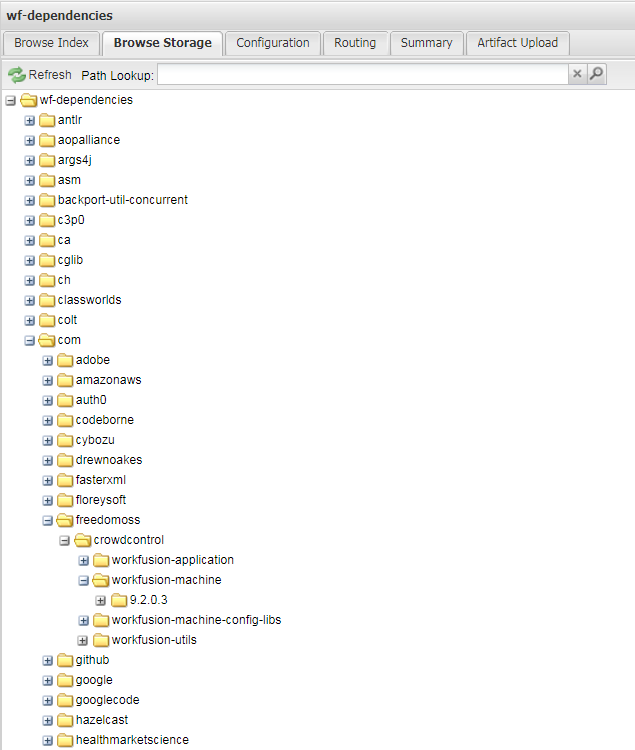Screen dimensions: 635x750
Task: Expand the googlecode folder node
Action: (x=47, y=701)
